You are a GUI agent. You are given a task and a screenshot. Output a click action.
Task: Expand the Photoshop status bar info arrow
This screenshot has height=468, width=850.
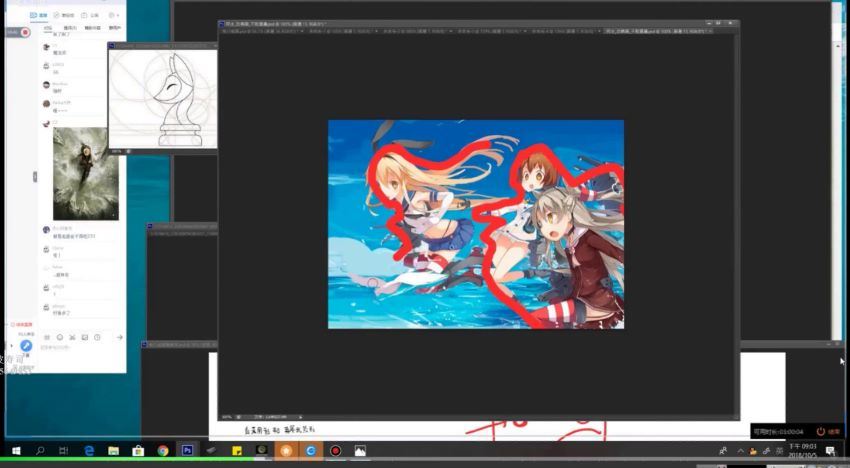tap(300, 417)
